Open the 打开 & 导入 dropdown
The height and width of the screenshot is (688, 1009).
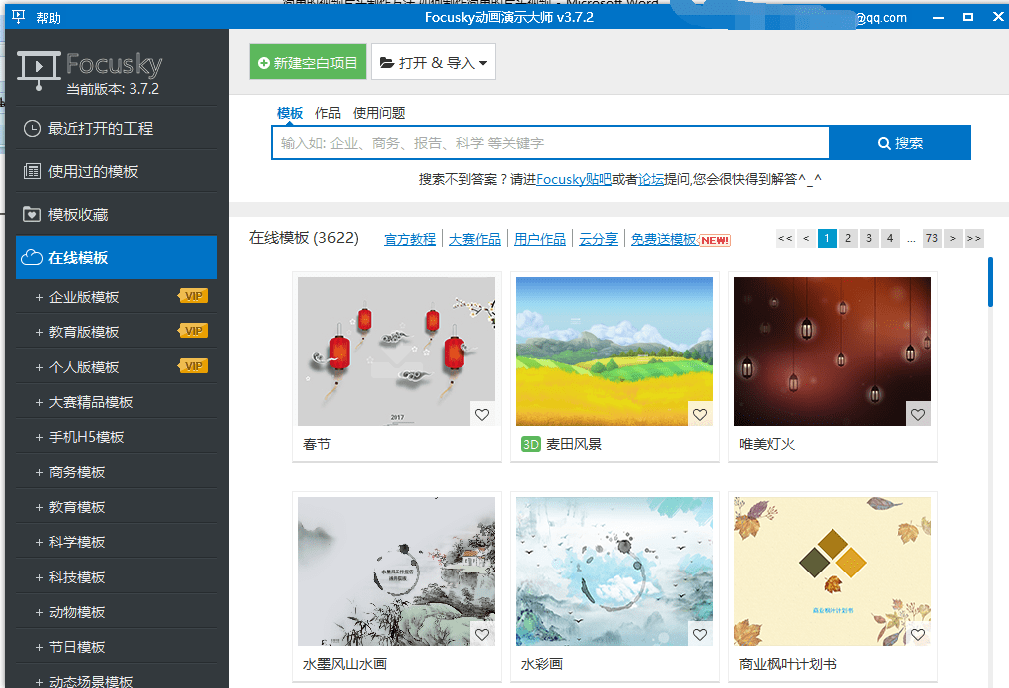click(433, 62)
